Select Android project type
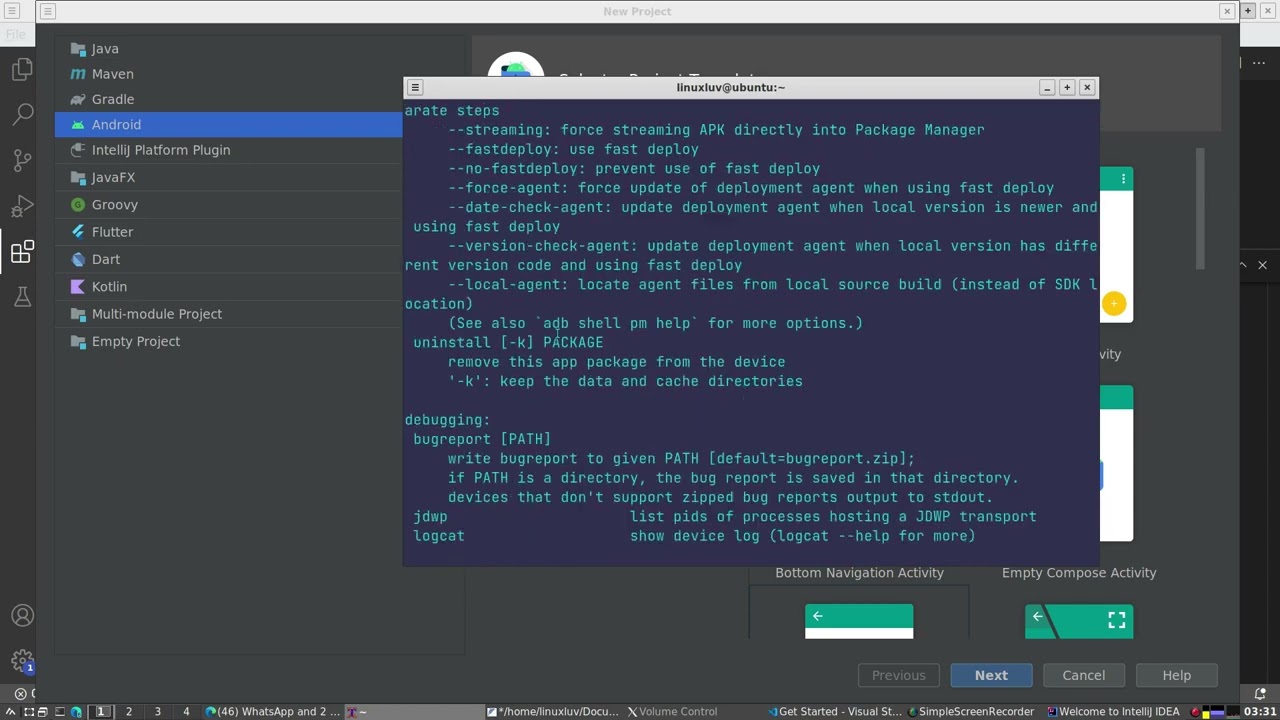The image size is (1280, 720). click(228, 124)
